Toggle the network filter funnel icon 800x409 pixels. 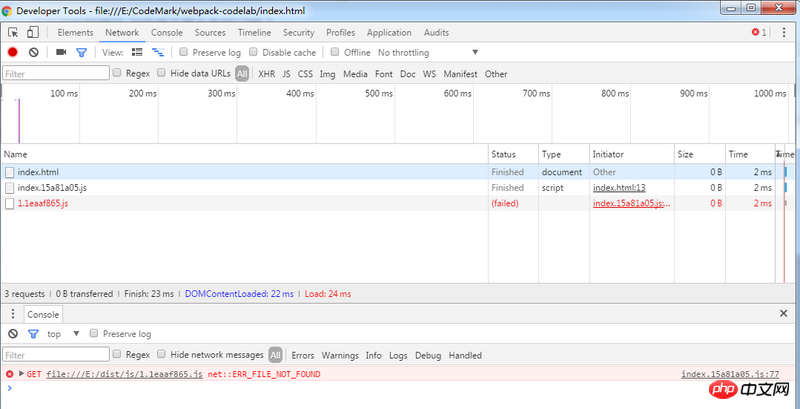82,52
